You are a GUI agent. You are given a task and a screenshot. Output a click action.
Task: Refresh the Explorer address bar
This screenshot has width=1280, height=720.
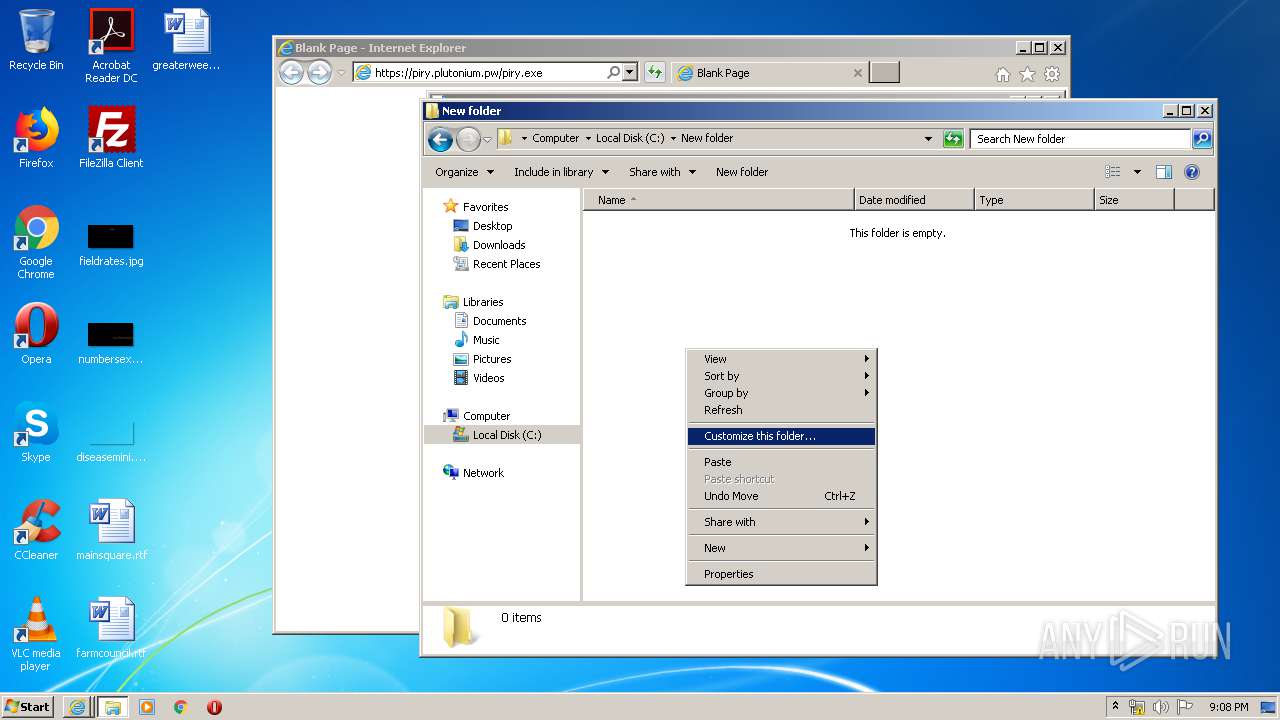pos(953,139)
